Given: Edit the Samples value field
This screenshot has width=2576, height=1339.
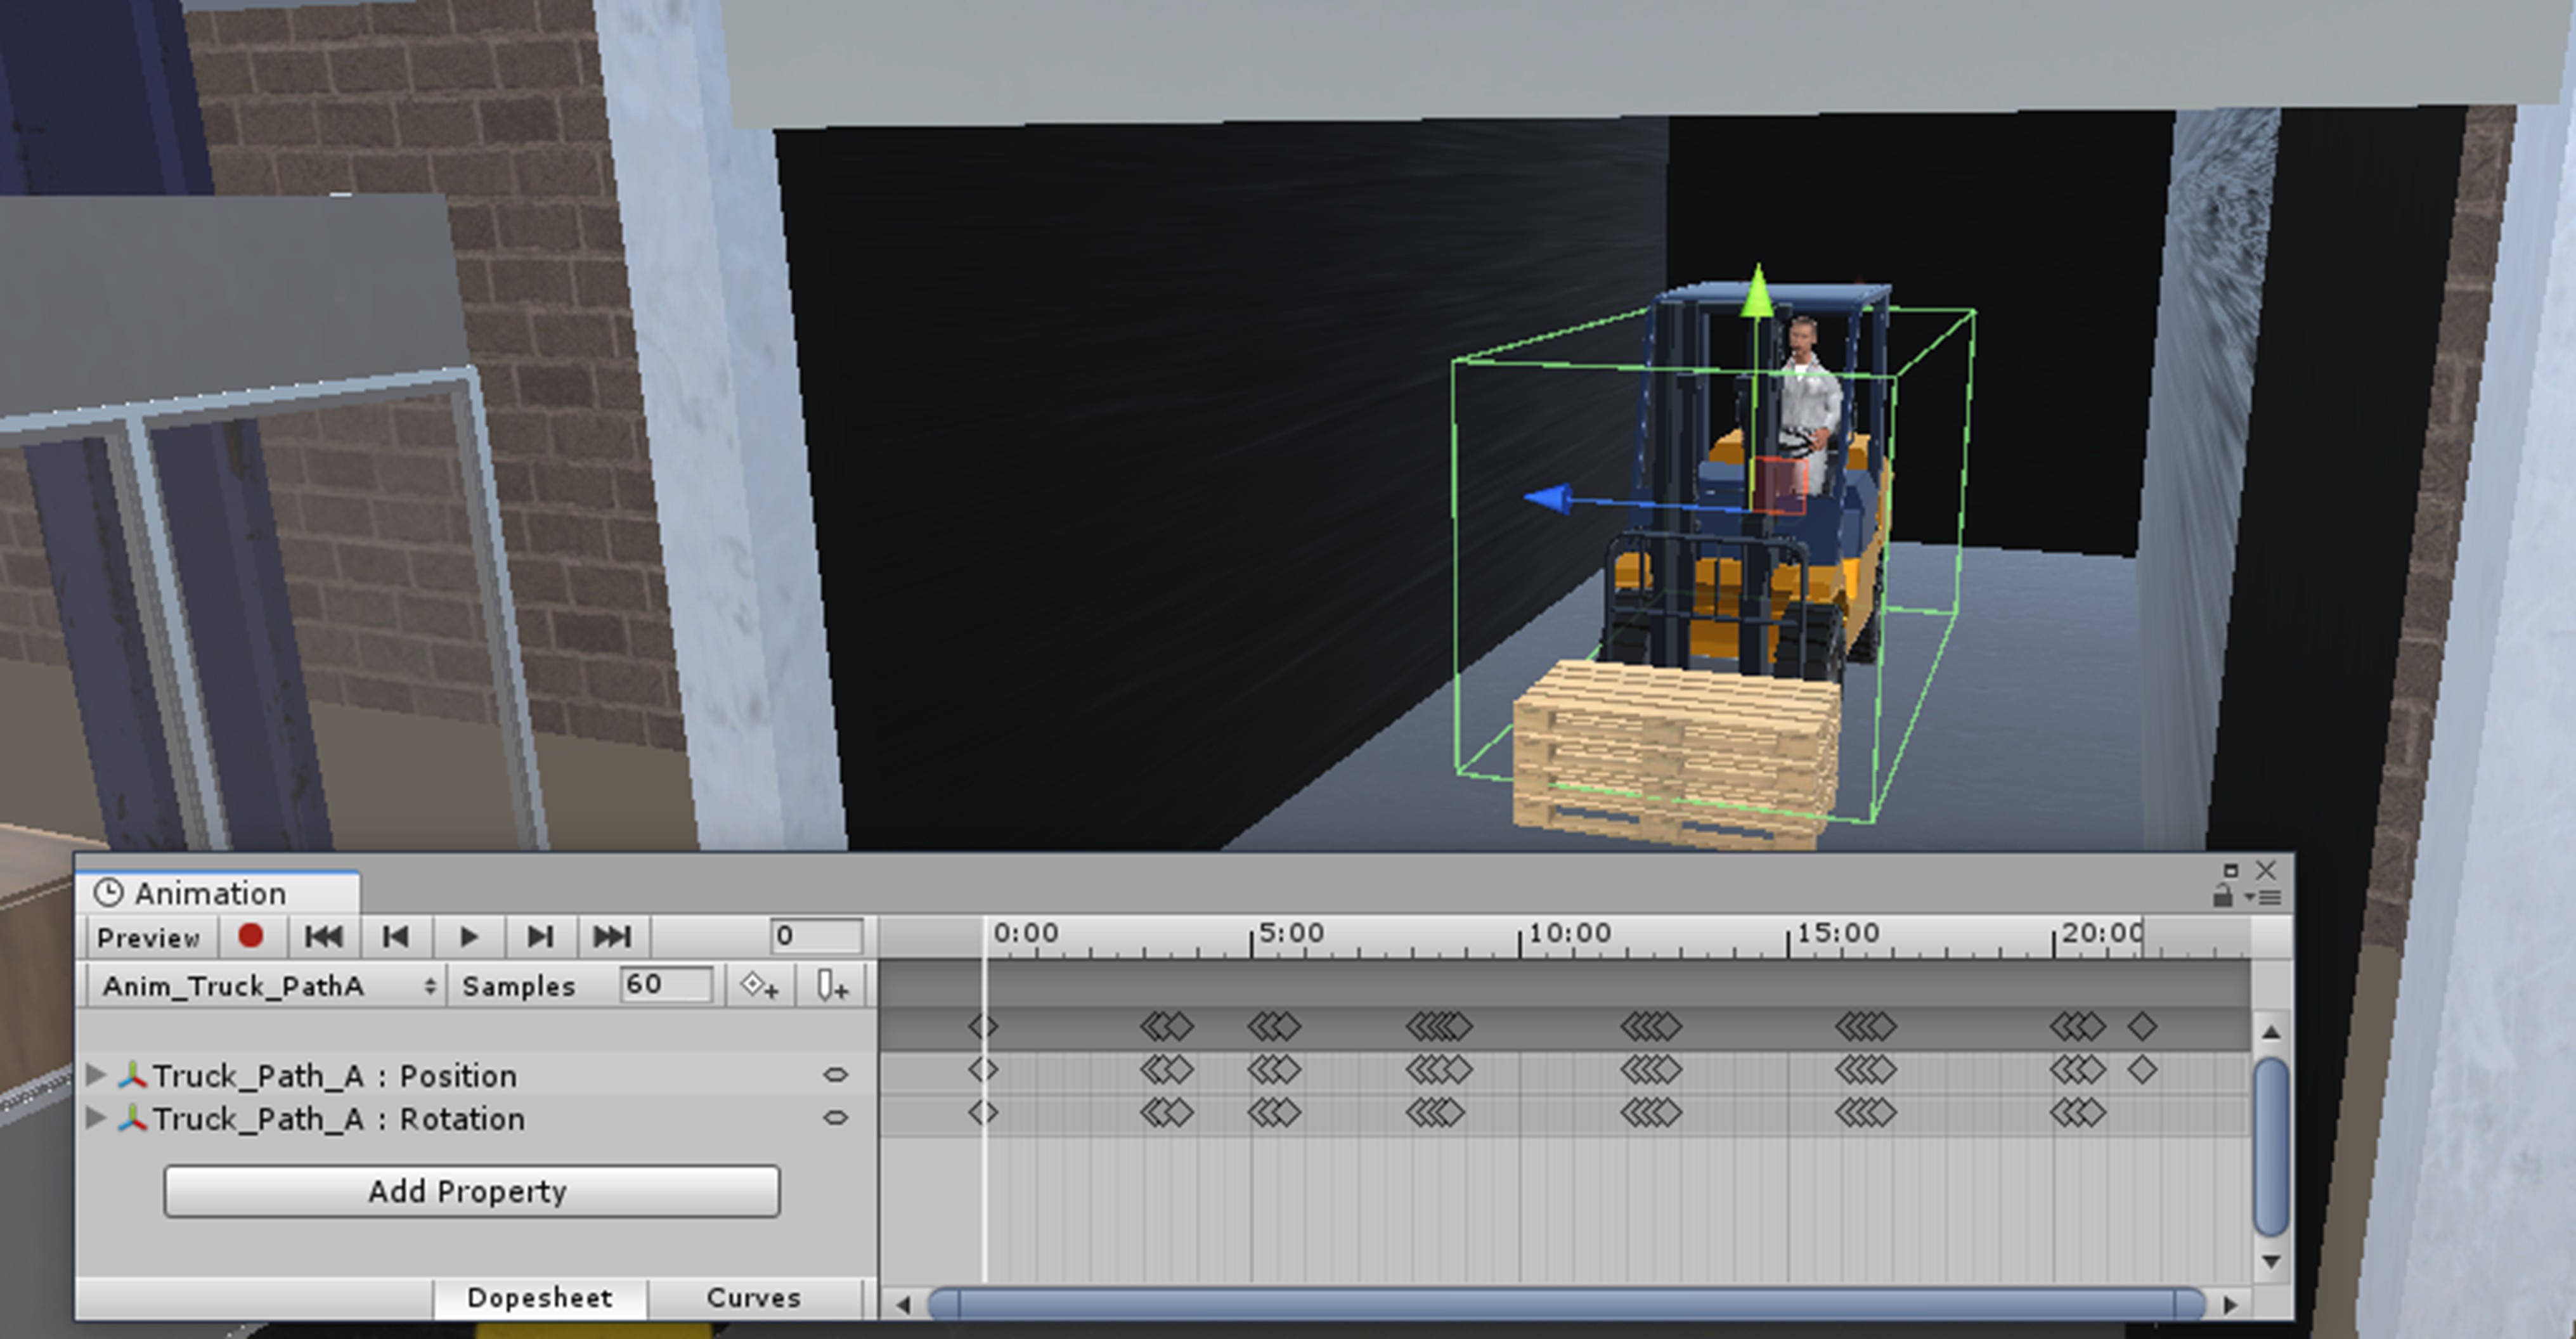Looking at the screenshot, I should click(665, 984).
